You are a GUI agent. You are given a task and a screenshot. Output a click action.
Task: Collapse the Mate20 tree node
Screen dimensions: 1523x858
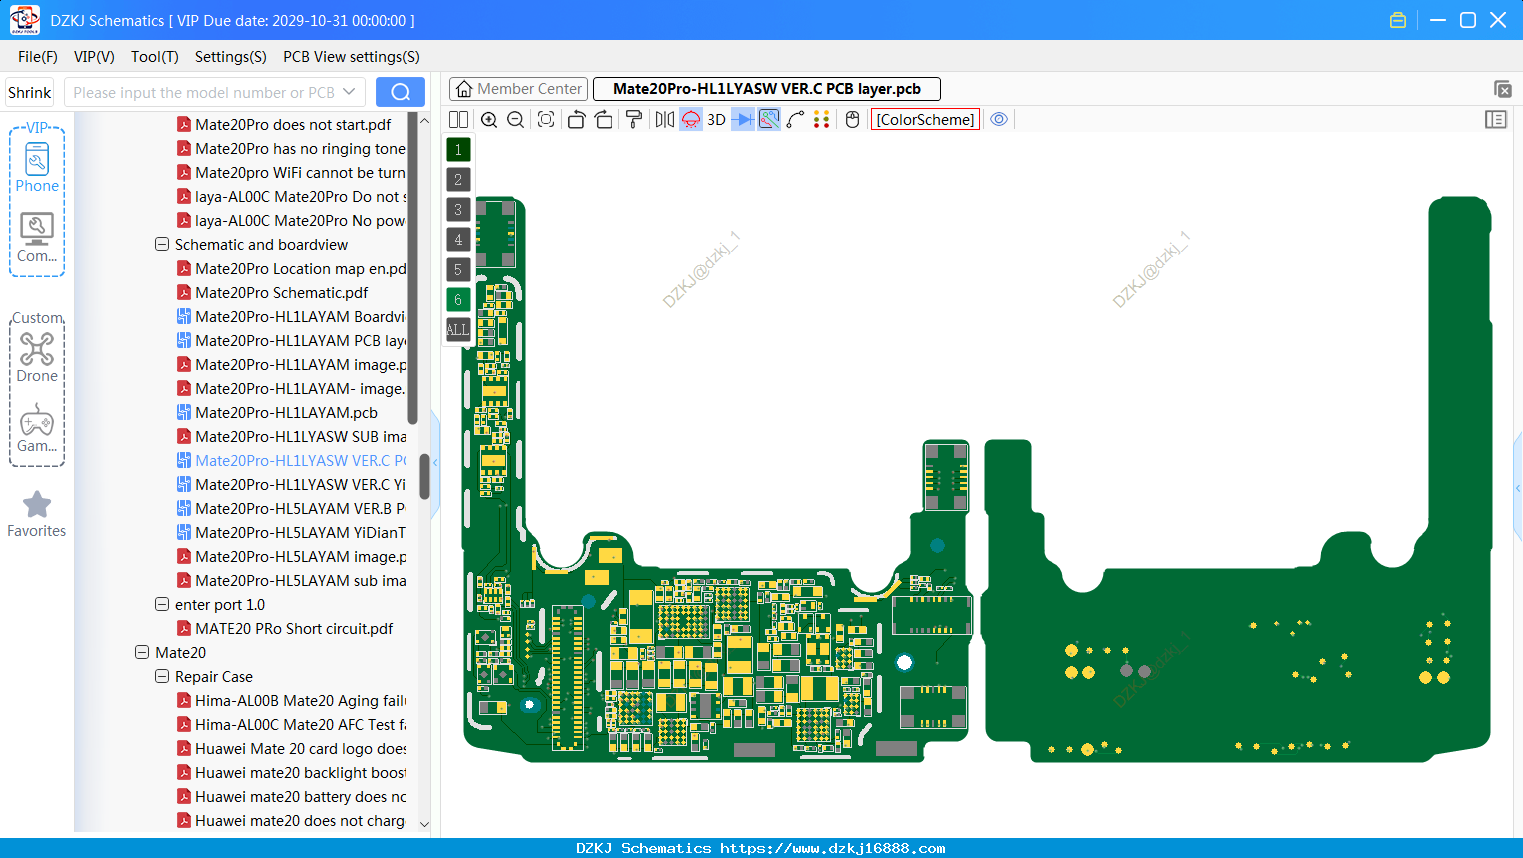142,653
